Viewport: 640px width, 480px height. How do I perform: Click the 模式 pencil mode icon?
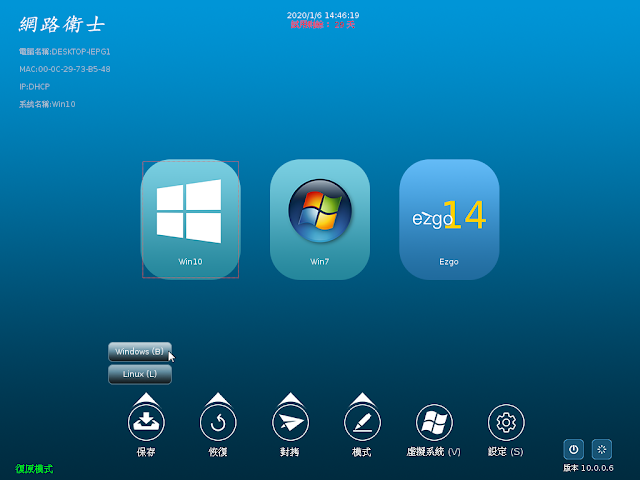click(362, 422)
